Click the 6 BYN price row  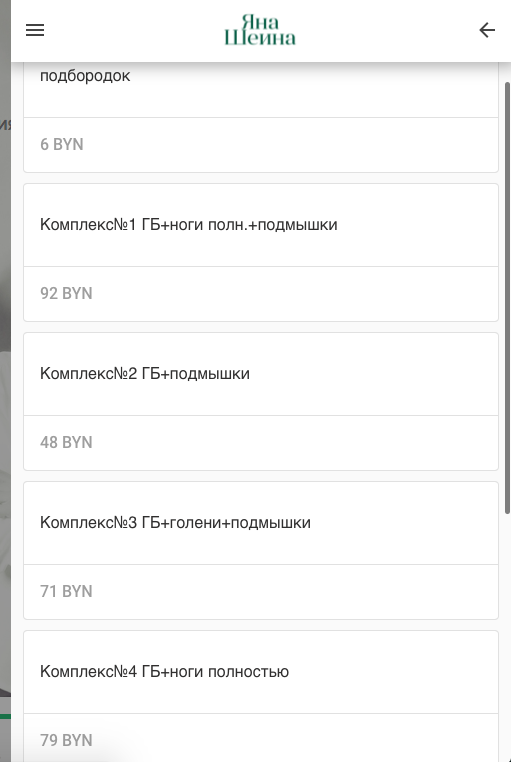[x=261, y=145]
